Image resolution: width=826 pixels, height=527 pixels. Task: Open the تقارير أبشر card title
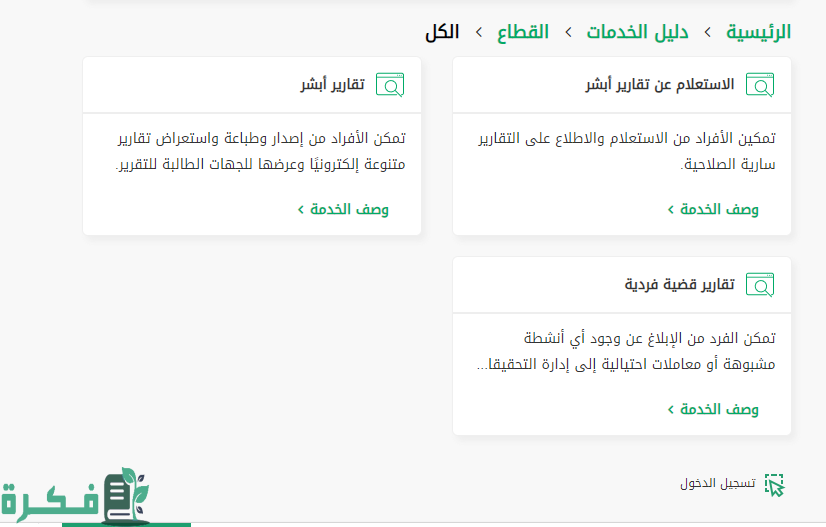coord(332,84)
